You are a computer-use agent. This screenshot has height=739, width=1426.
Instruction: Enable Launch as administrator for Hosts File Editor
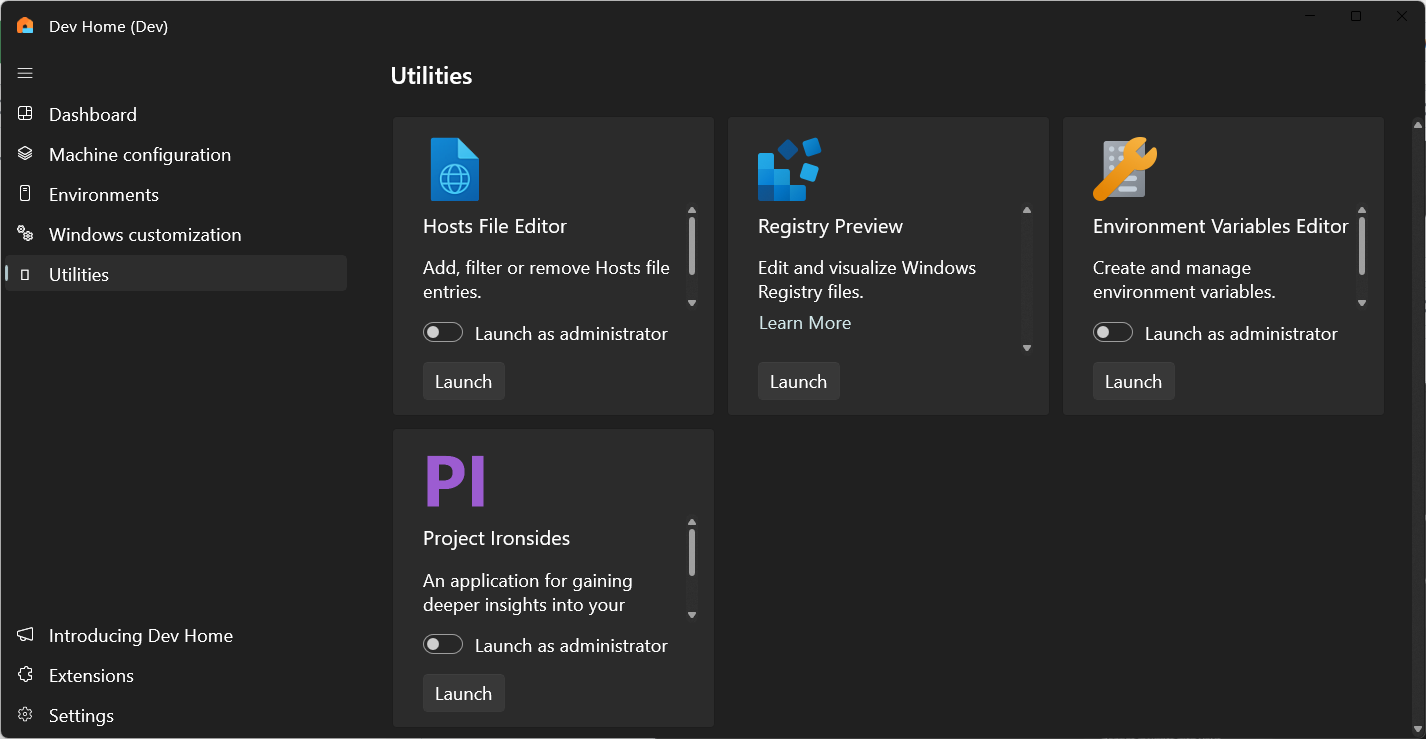point(443,333)
